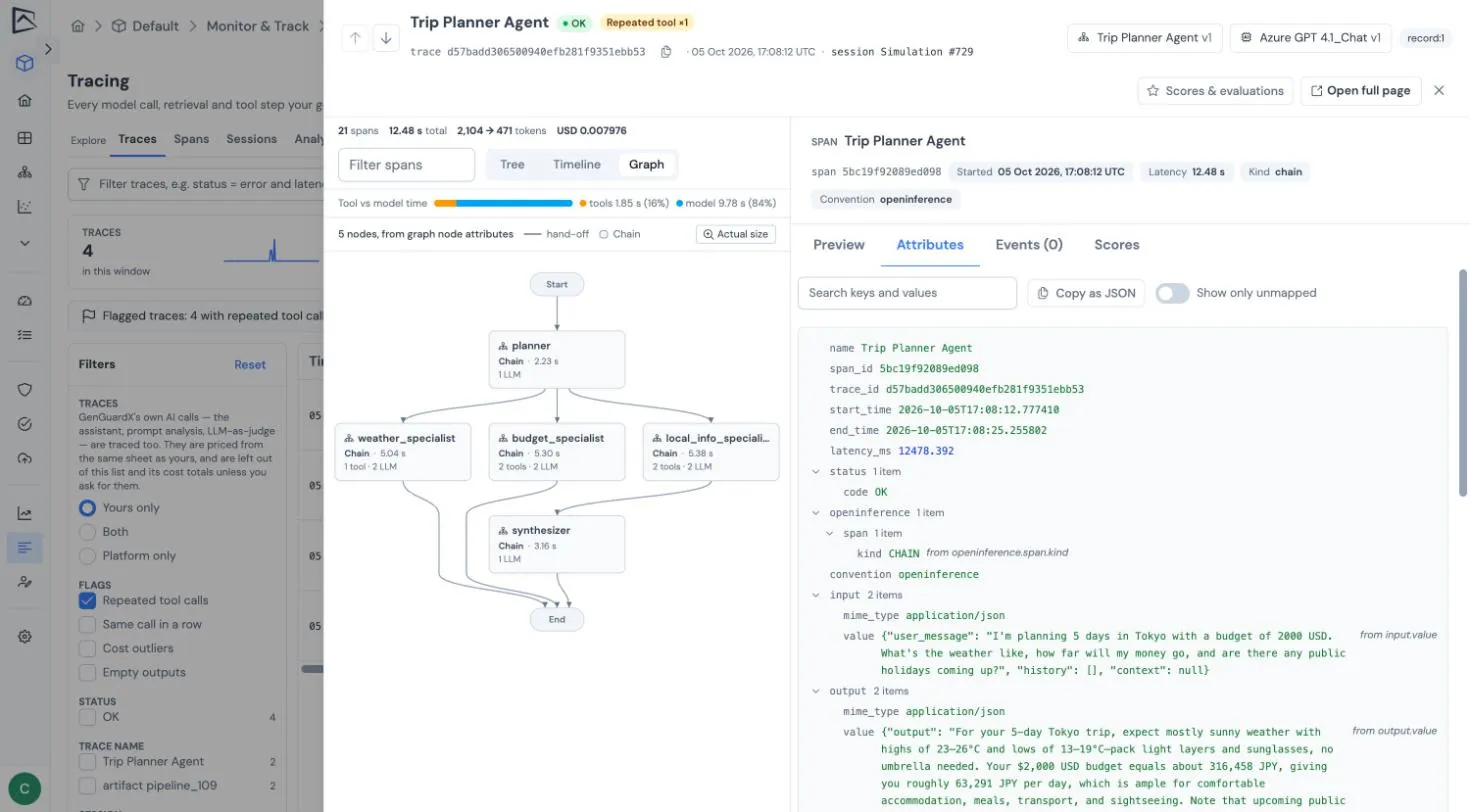
Task: Open the trend line icon in sidebar
Action: (x=25, y=513)
